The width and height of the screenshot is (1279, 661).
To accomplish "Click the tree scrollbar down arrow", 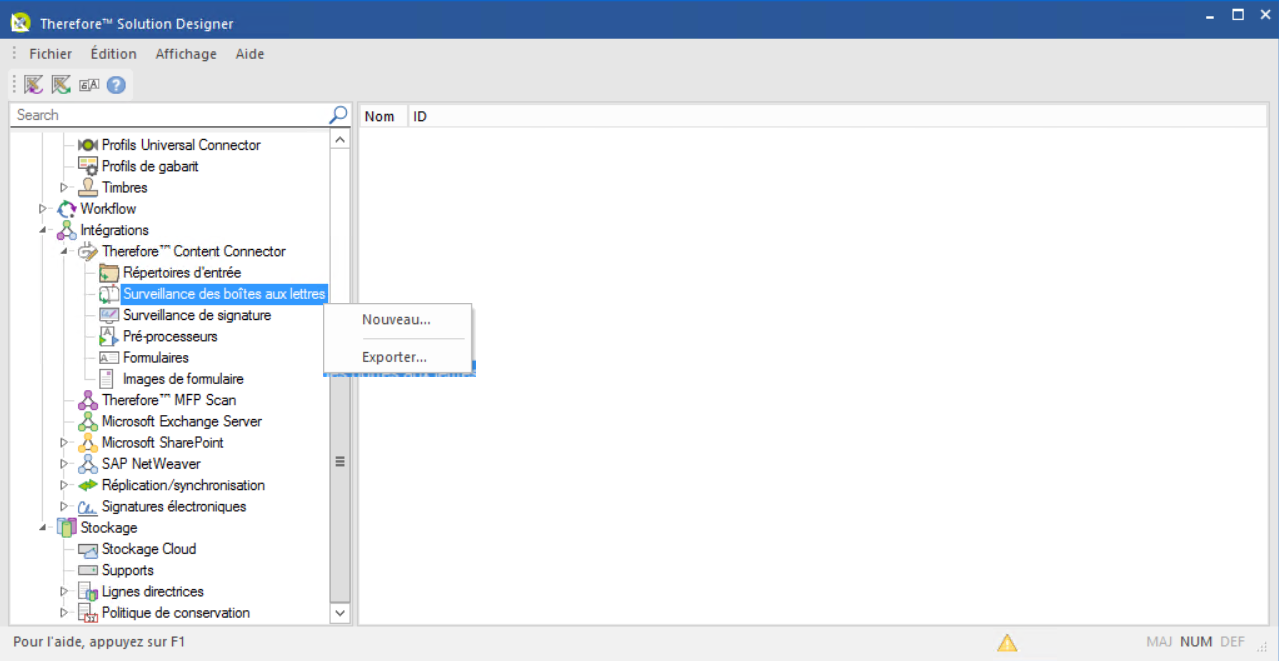I will pyautogui.click(x=340, y=613).
